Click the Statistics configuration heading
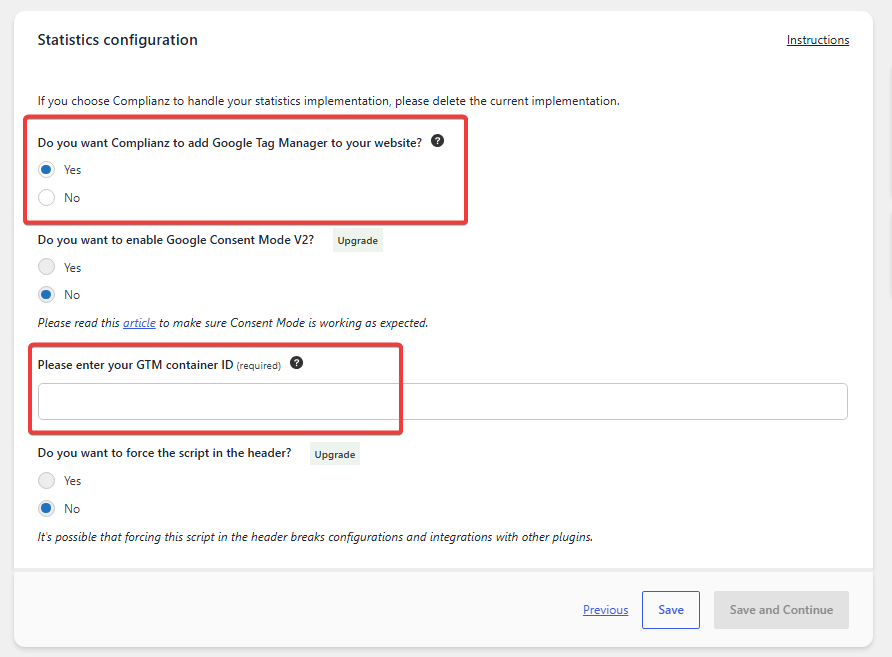 [118, 40]
